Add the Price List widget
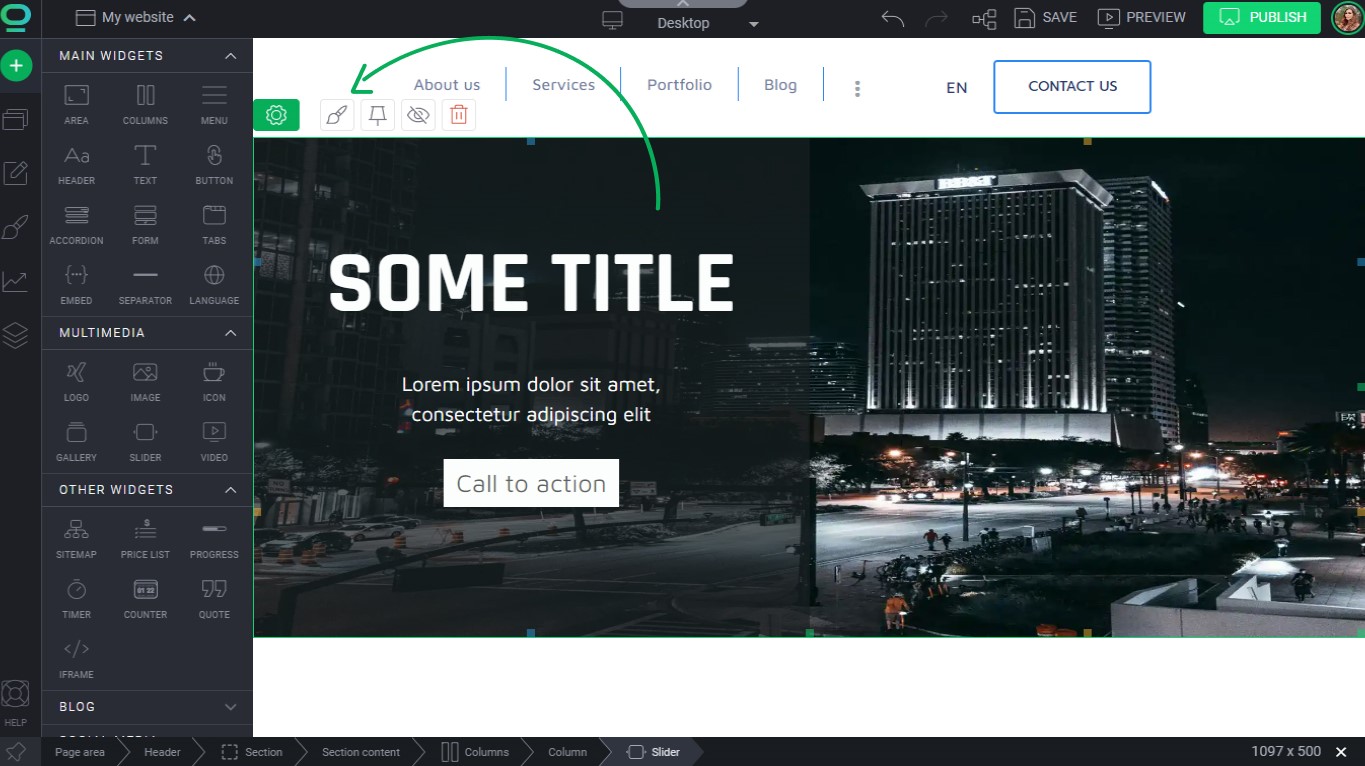 tap(145, 538)
